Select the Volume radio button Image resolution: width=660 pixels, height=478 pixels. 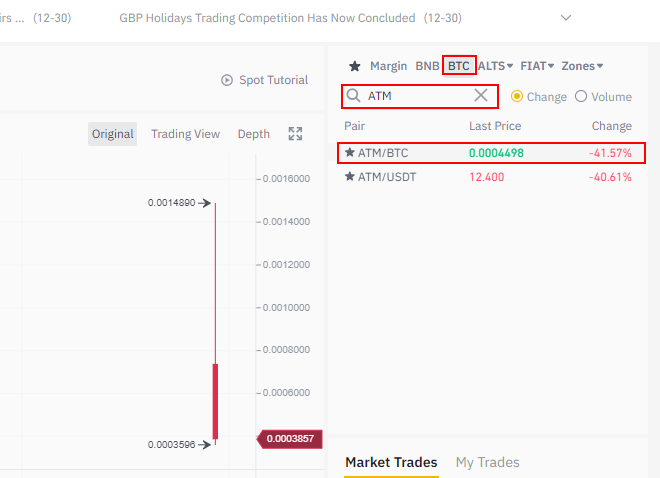click(x=581, y=97)
